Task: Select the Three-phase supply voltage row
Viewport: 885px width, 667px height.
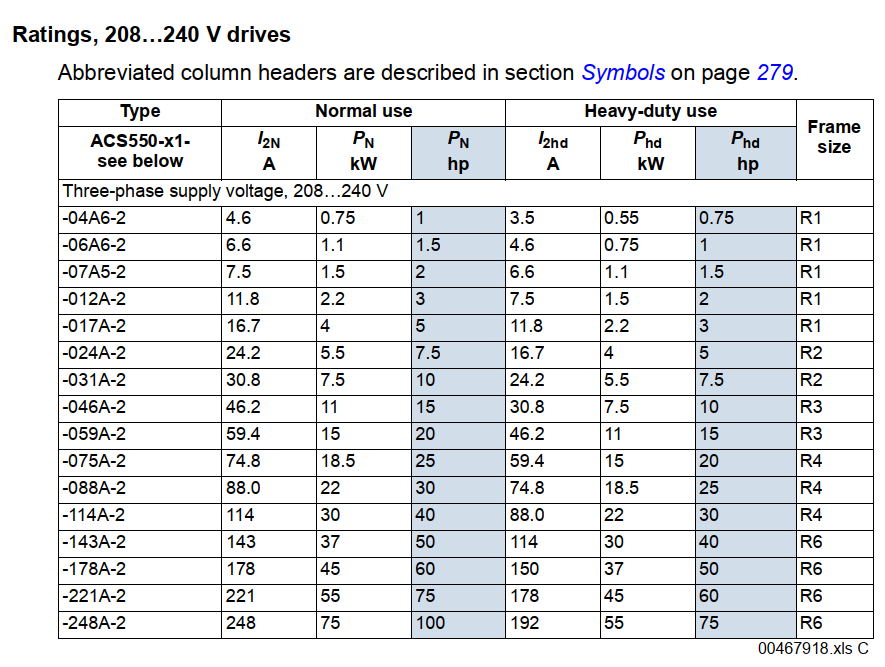Action: click(225, 191)
